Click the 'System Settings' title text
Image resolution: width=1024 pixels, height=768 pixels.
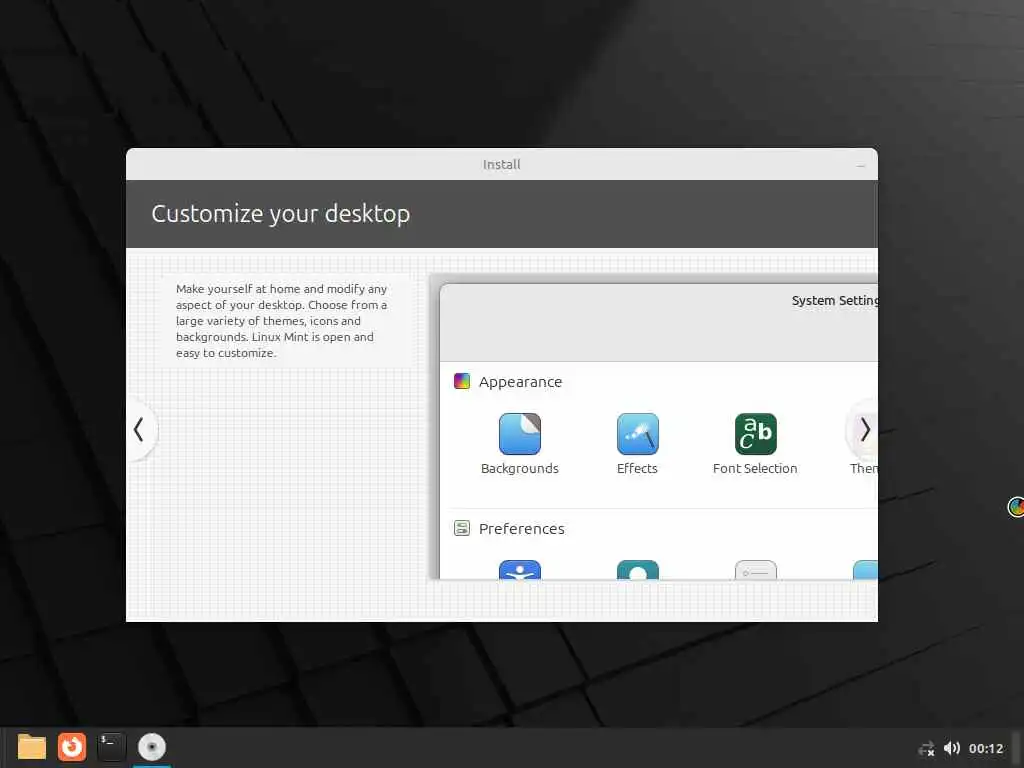coord(835,300)
